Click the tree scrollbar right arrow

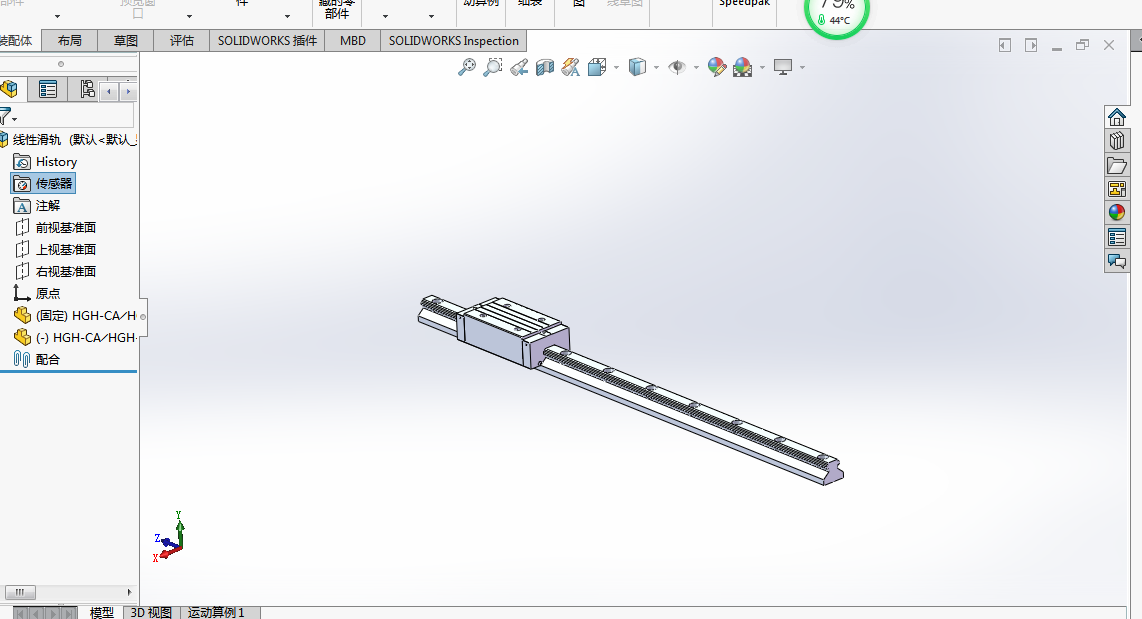tap(130, 592)
